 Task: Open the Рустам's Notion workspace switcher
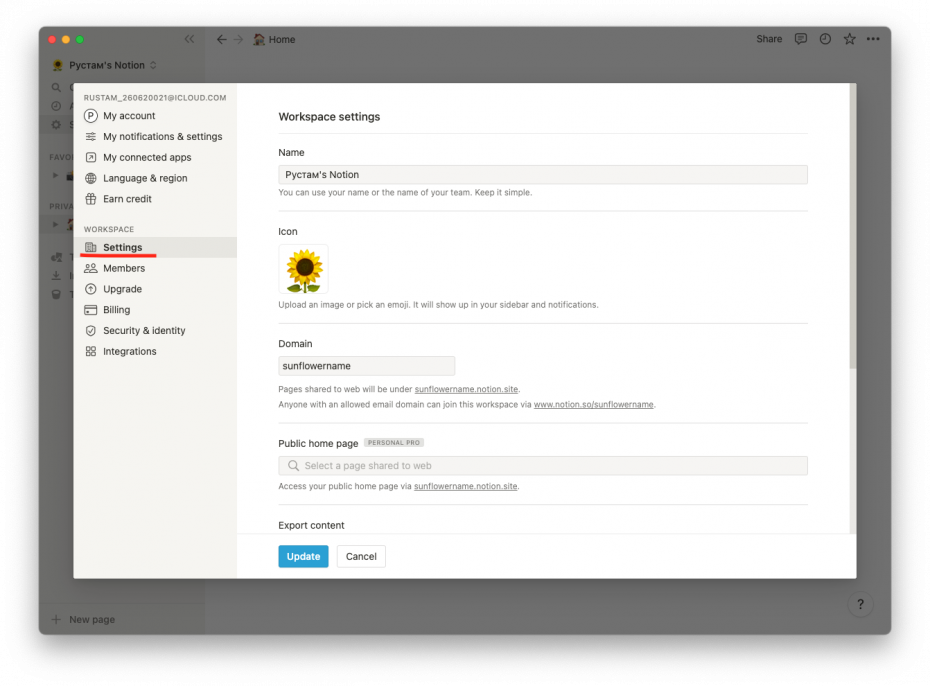pos(106,65)
